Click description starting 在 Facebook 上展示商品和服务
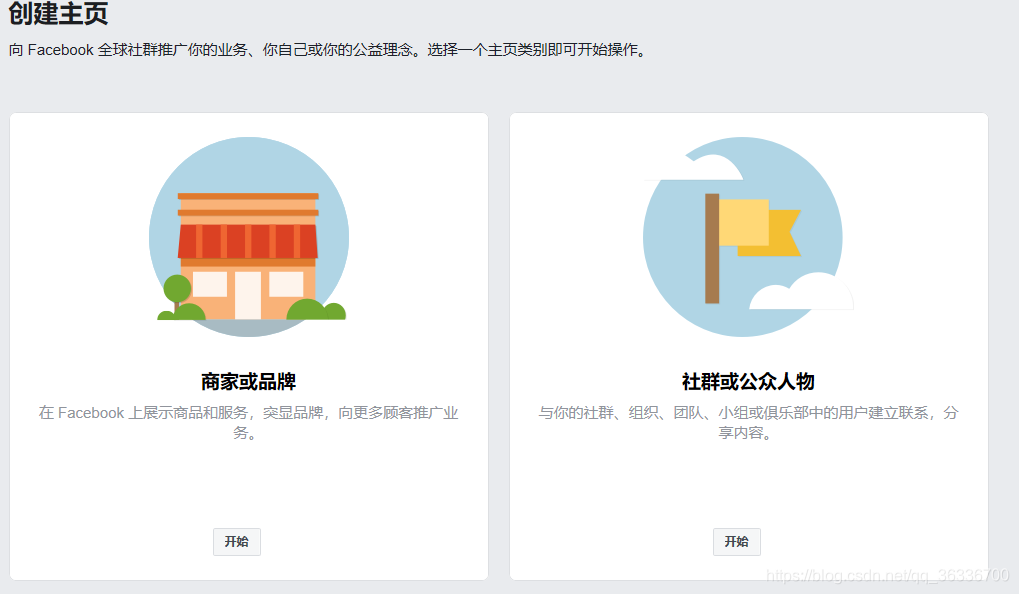This screenshot has width=1019, height=594. 248,422
